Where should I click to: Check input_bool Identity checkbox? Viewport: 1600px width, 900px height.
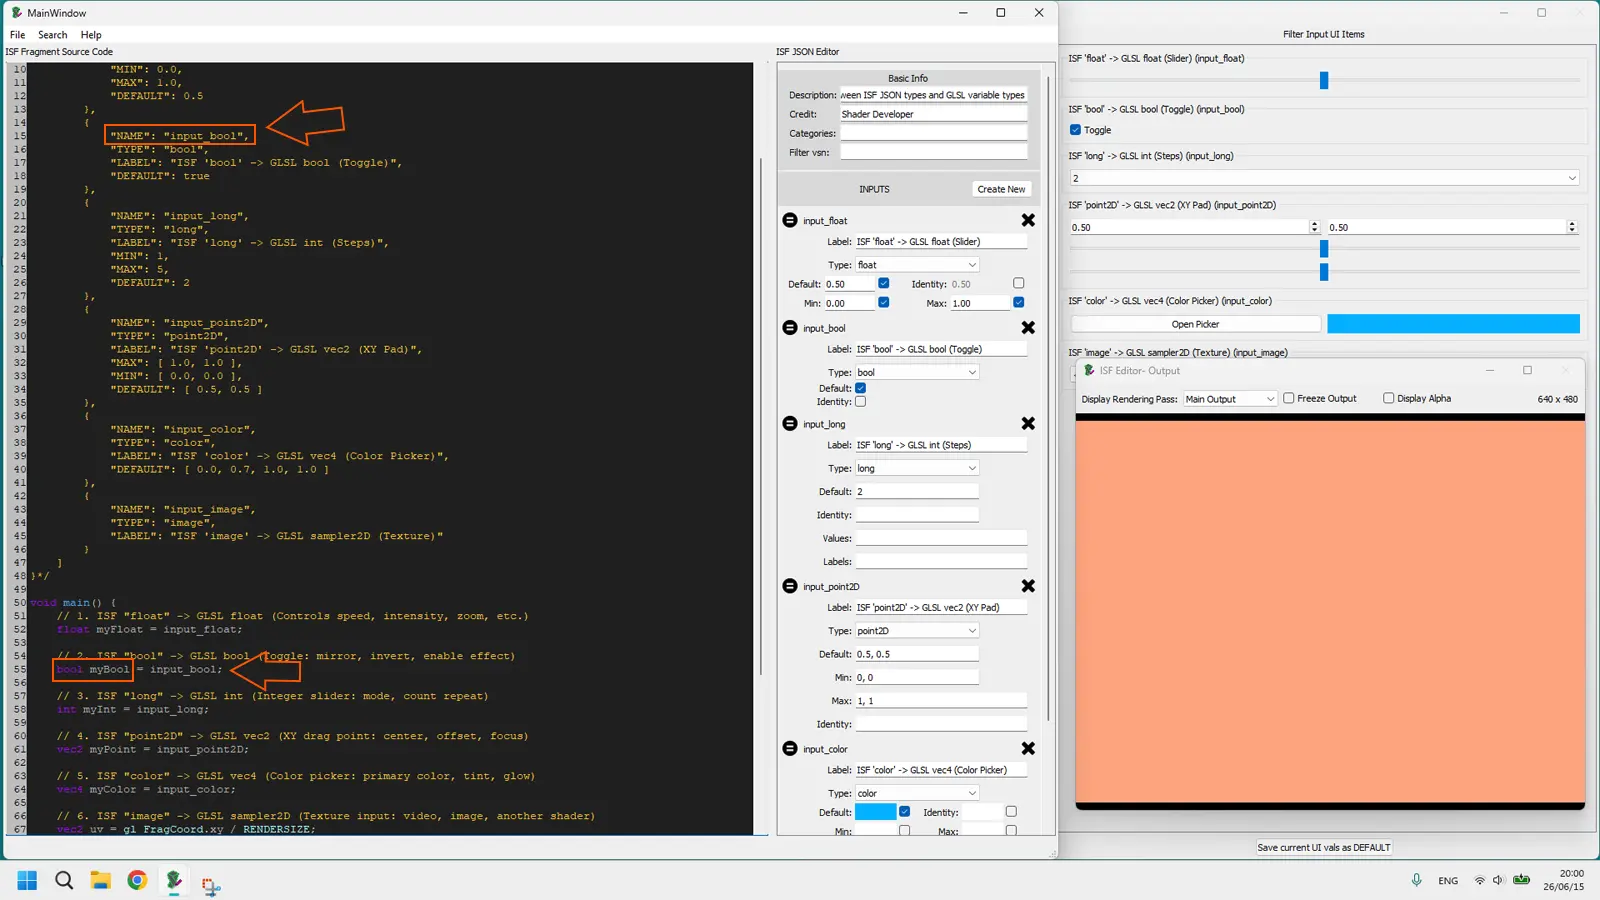pos(861,402)
